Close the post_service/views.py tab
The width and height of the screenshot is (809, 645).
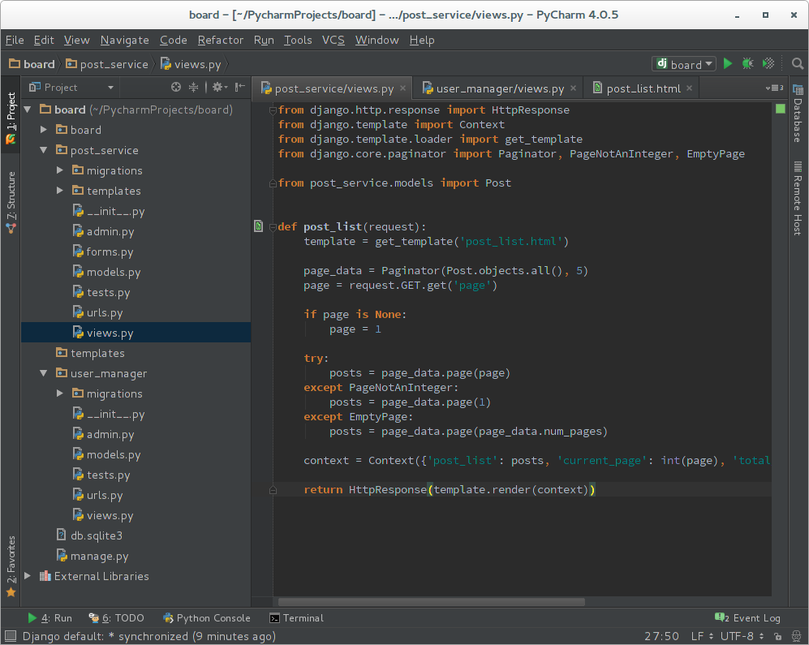click(x=403, y=88)
